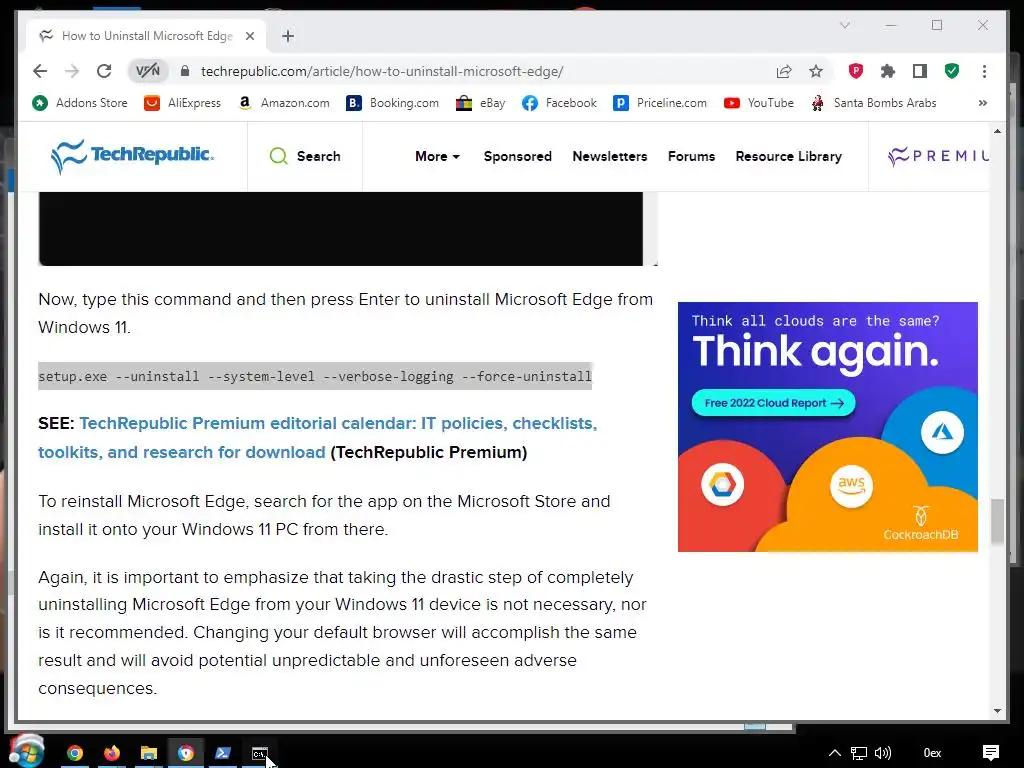This screenshot has width=1024, height=768.
Task: Open Resource Library page
Action: pyautogui.click(x=788, y=156)
